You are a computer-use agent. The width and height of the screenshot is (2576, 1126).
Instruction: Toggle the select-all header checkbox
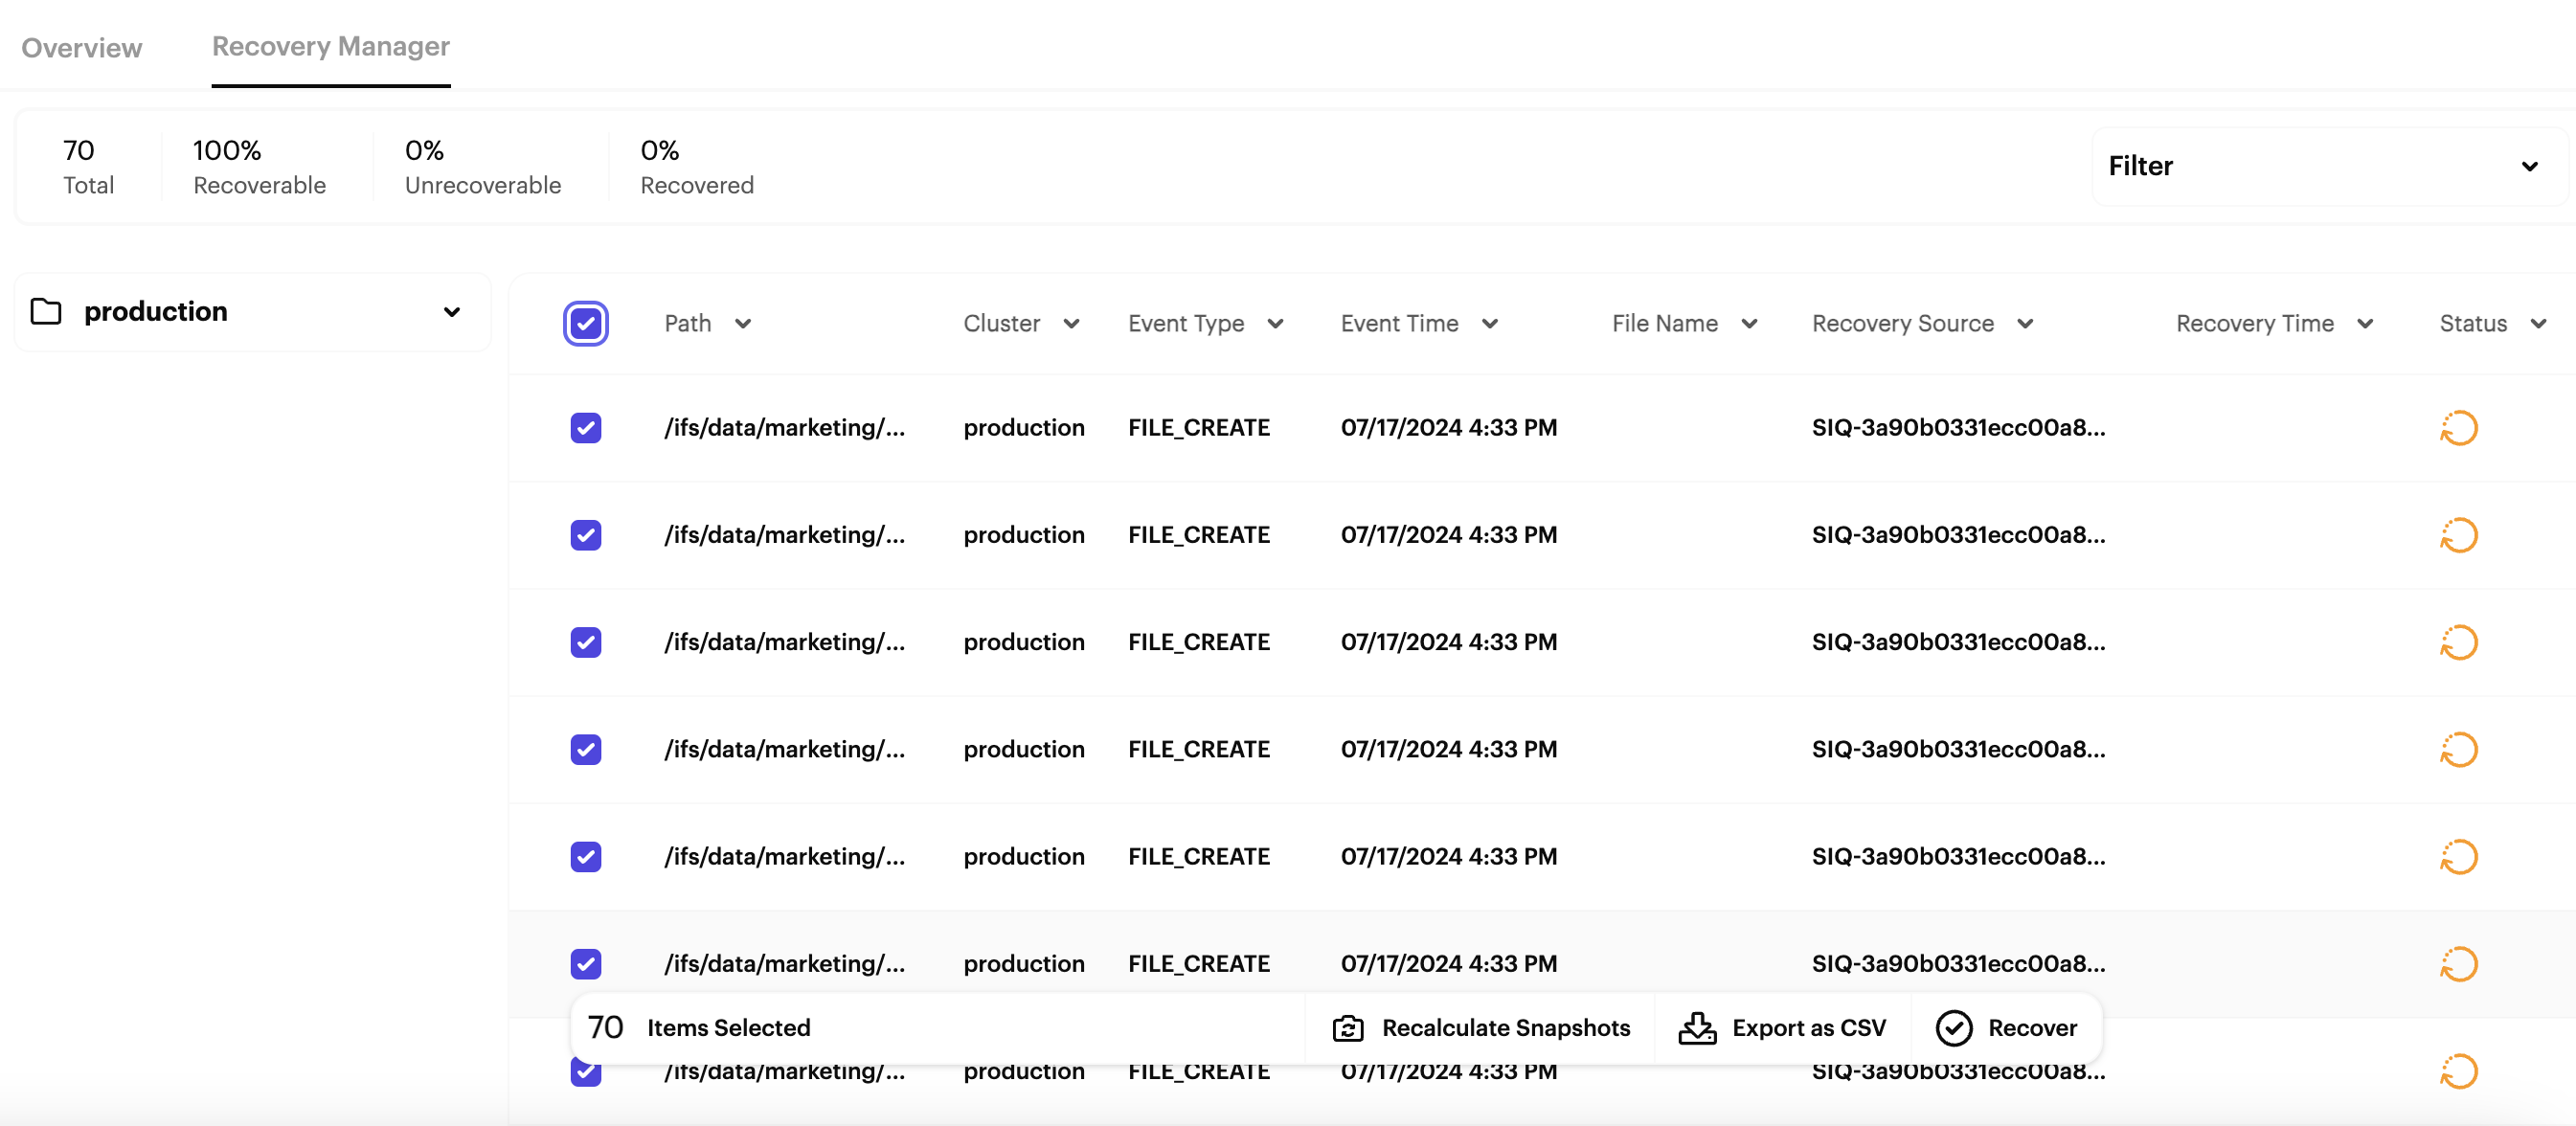click(586, 324)
